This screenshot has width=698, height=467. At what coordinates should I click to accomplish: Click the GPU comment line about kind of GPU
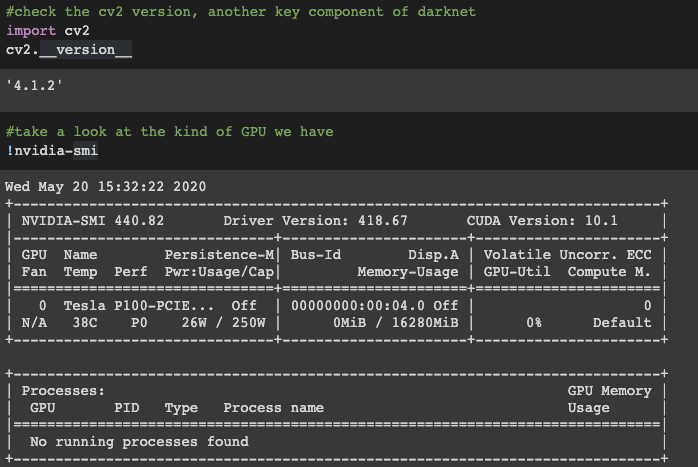[x=170, y=132]
